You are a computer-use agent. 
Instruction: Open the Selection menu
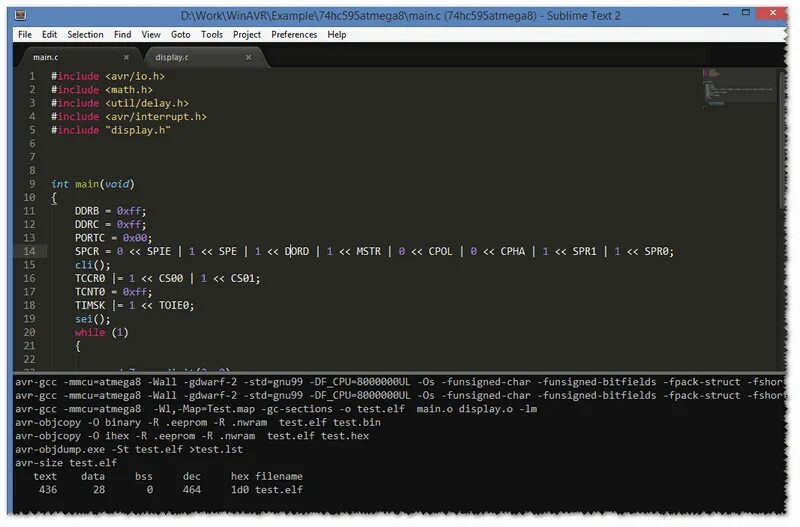pos(85,34)
